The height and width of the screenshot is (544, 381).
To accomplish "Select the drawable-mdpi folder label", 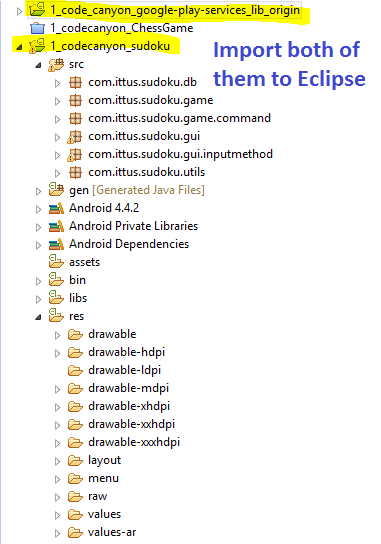I will tap(128, 388).
